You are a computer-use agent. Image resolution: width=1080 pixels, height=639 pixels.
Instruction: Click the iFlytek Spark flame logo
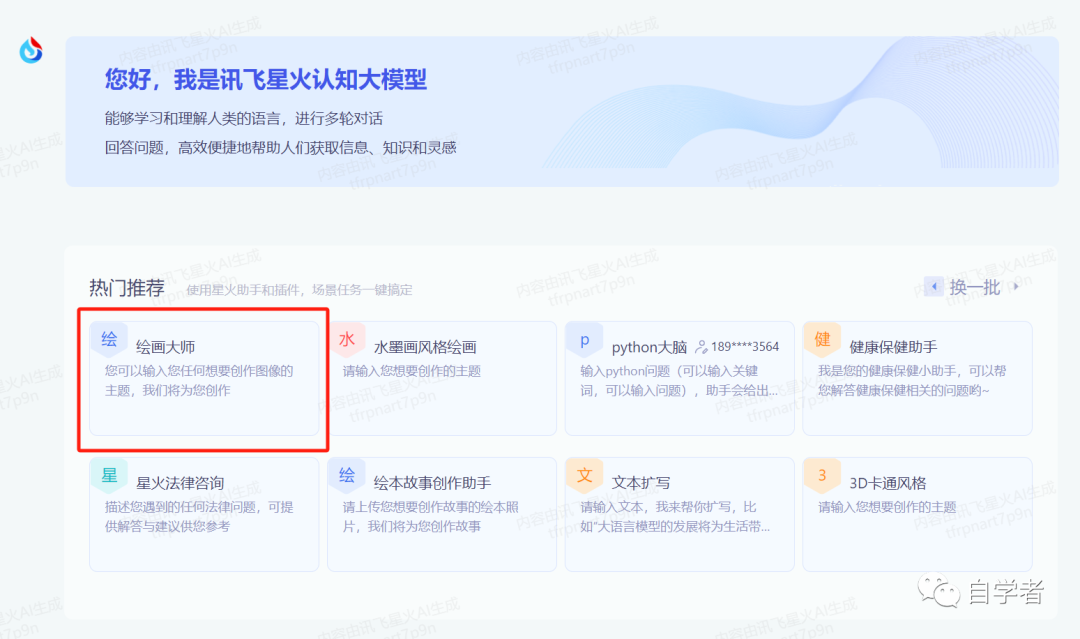coord(31,50)
